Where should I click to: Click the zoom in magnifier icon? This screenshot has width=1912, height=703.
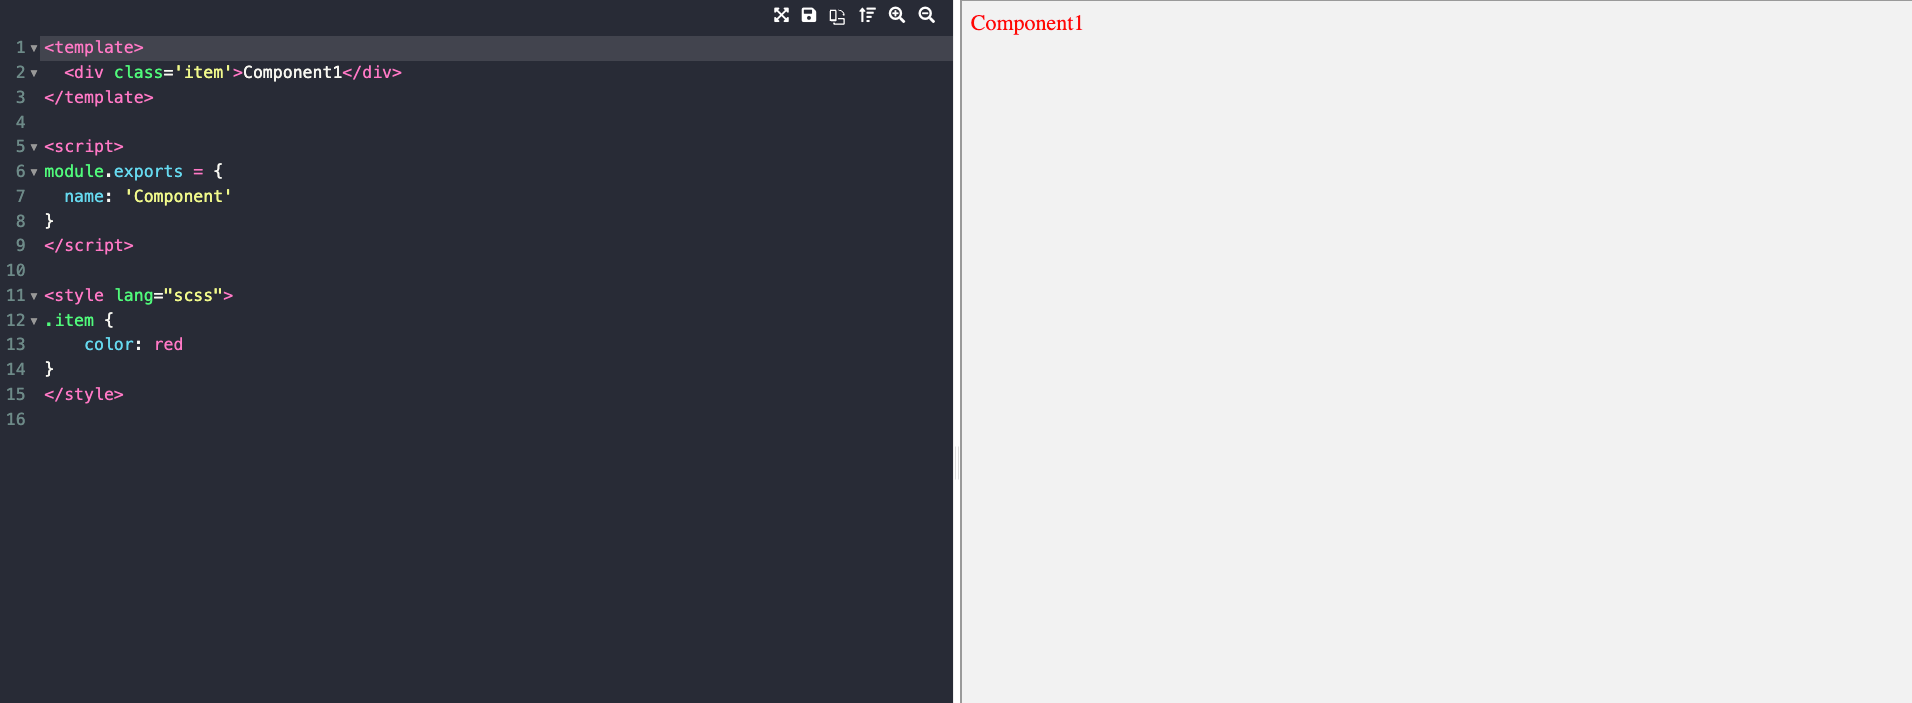point(897,15)
